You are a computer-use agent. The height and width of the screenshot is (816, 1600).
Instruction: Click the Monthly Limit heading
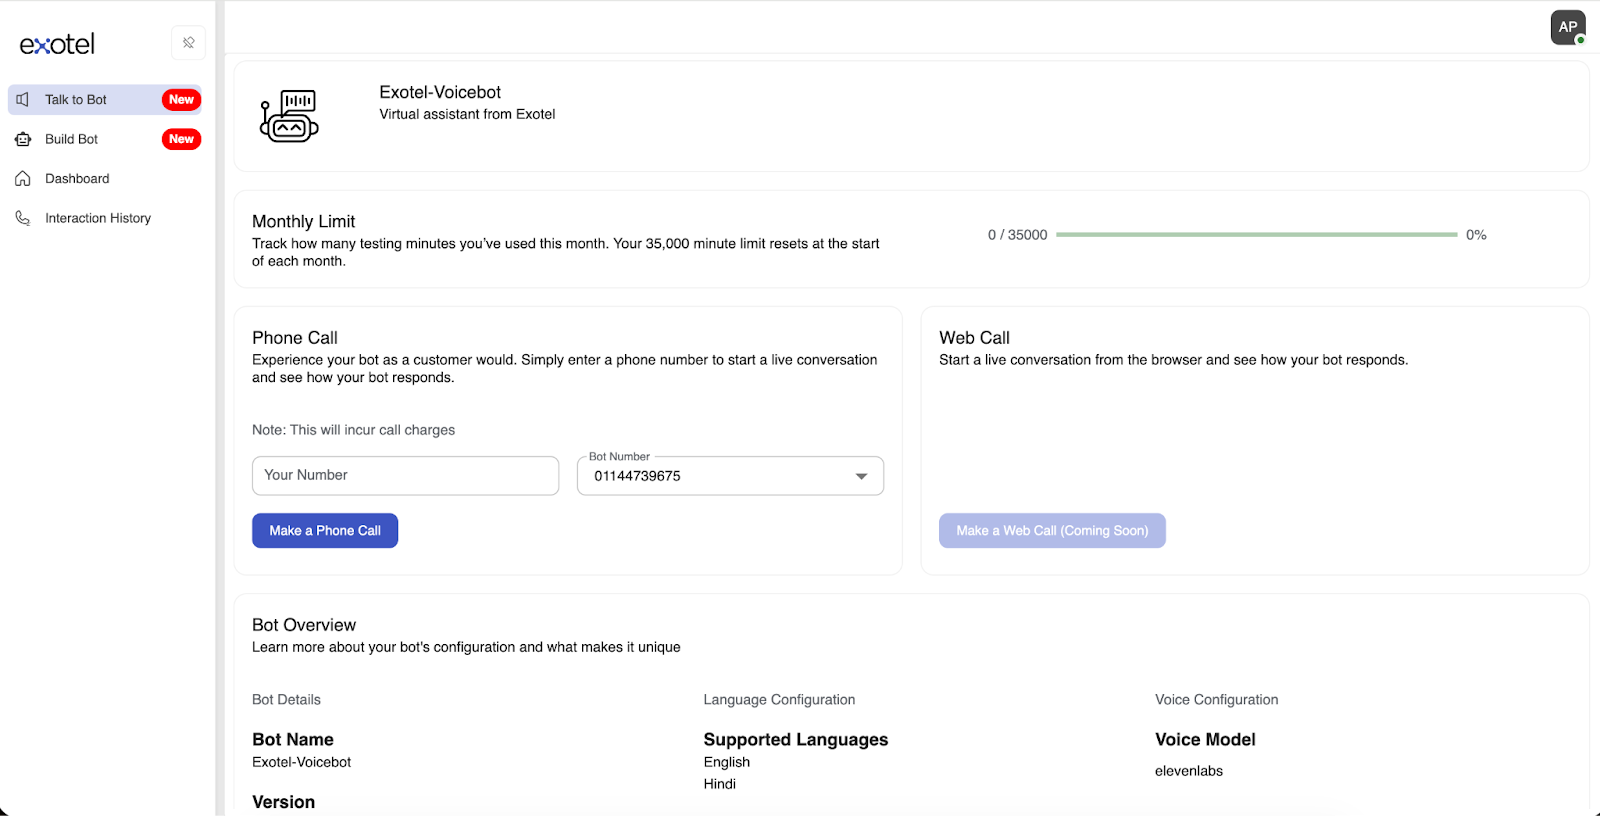[304, 221]
